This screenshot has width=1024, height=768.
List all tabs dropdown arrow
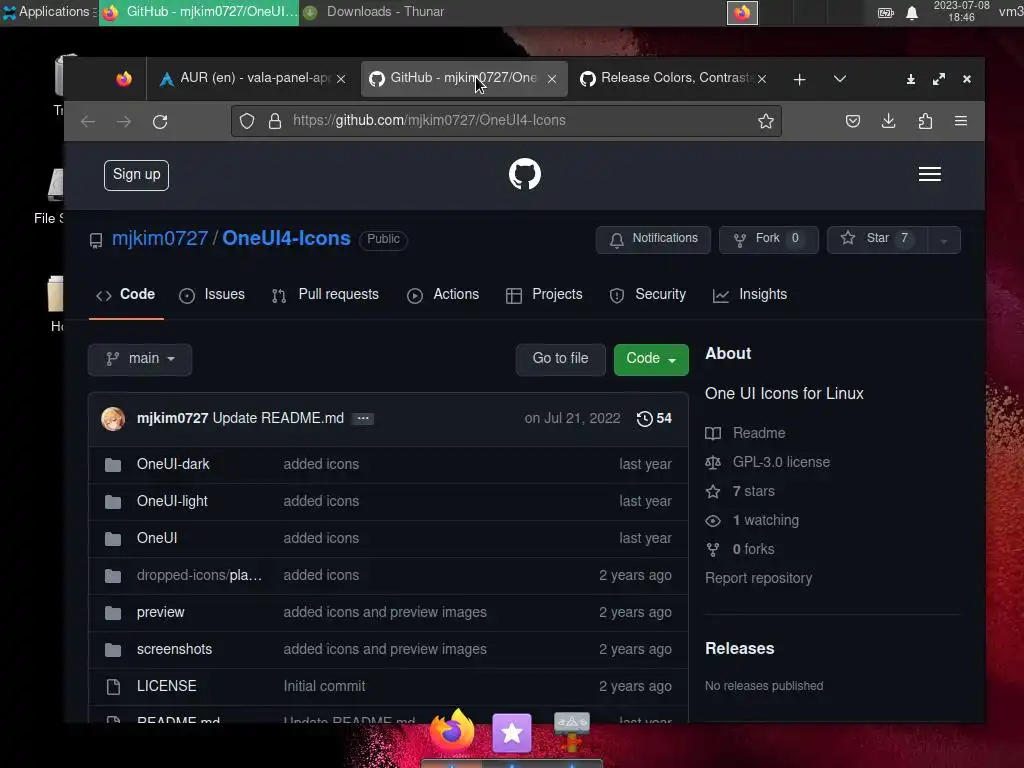click(840, 79)
